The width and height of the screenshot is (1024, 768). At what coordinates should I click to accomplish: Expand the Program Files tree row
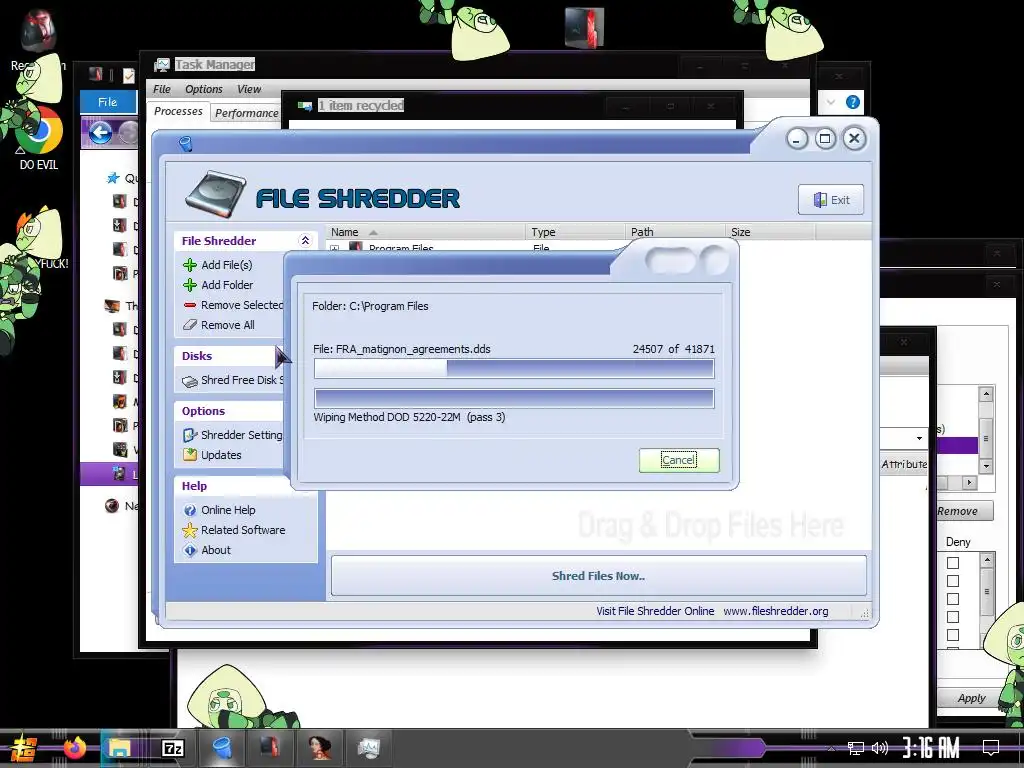point(335,248)
